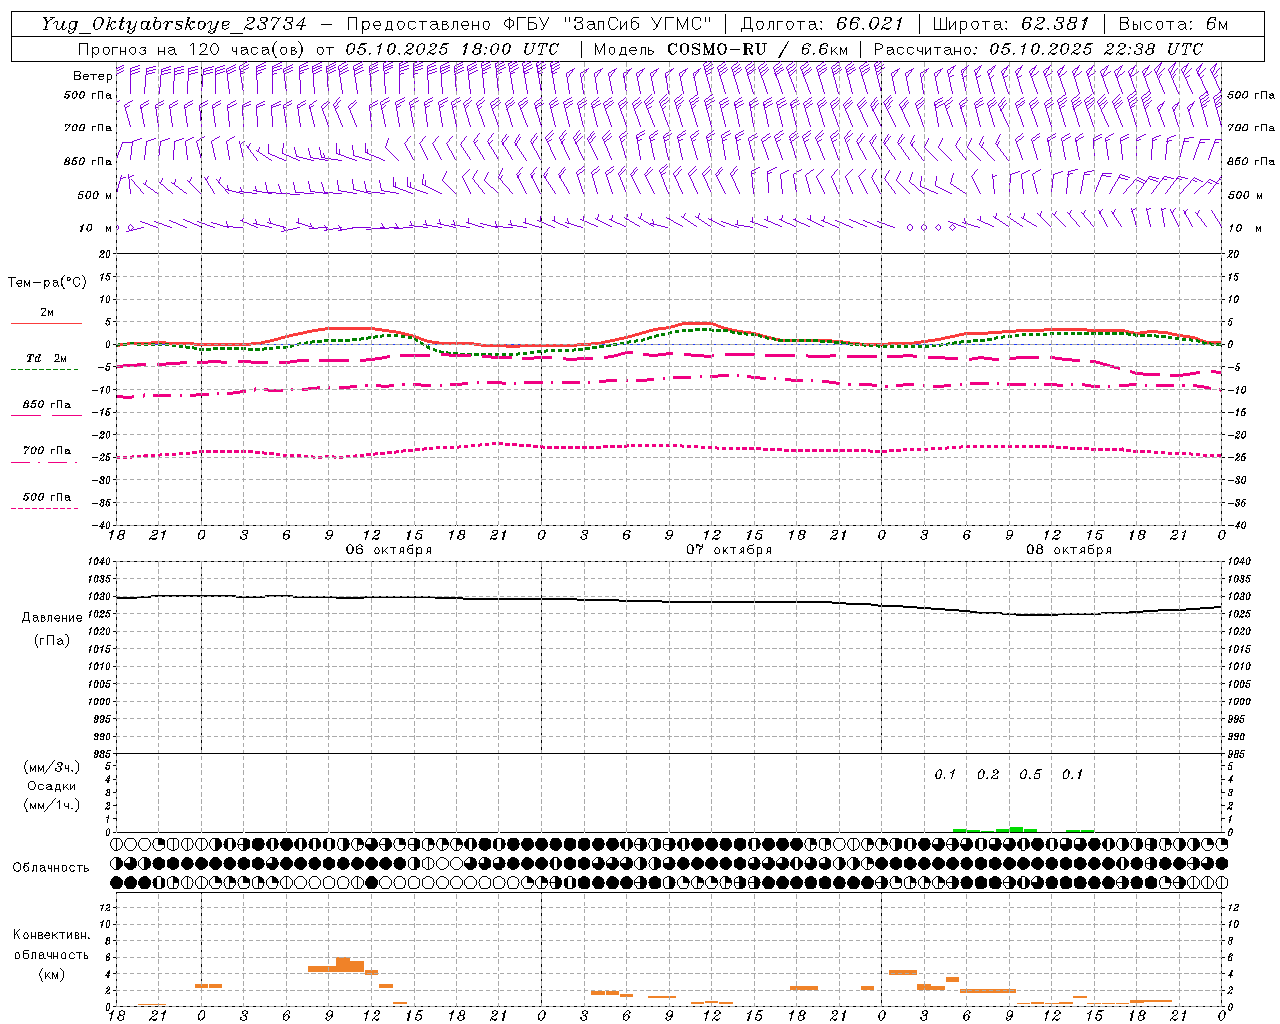
Task: Click the tallest green precipitation bar
Action: [x=1016, y=829]
